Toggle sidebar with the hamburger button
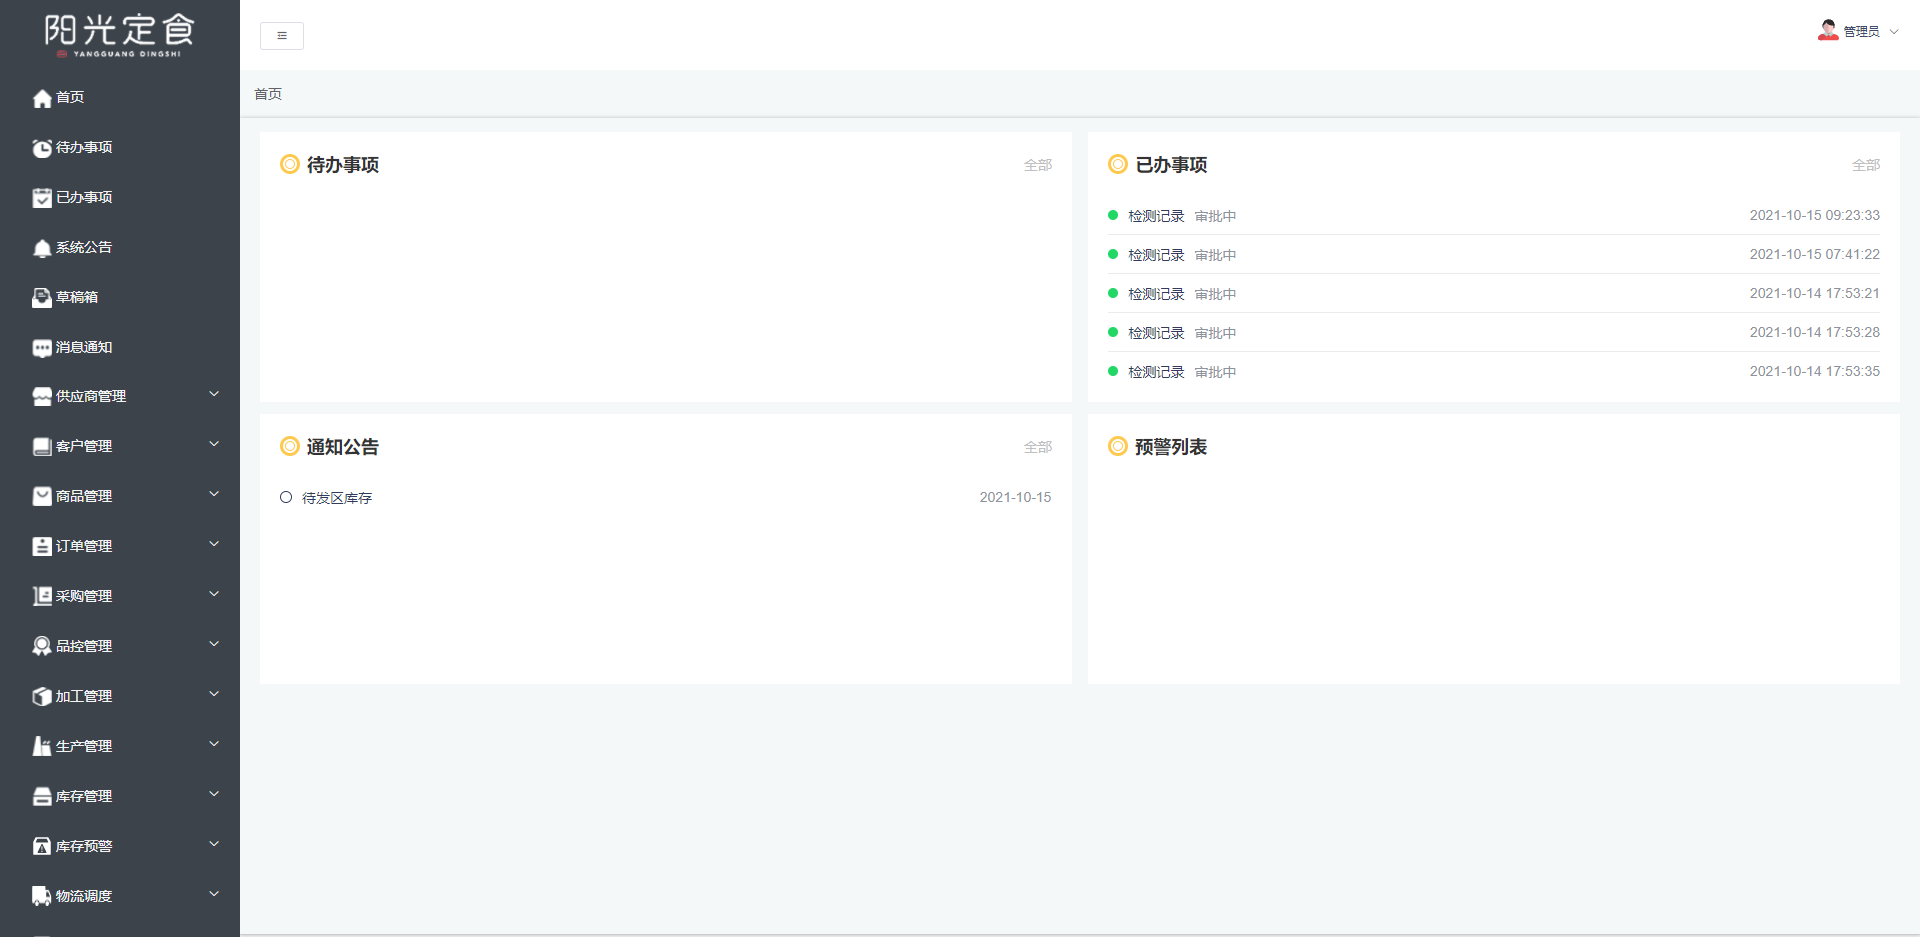The image size is (1920, 937). (x=282, y=36)
